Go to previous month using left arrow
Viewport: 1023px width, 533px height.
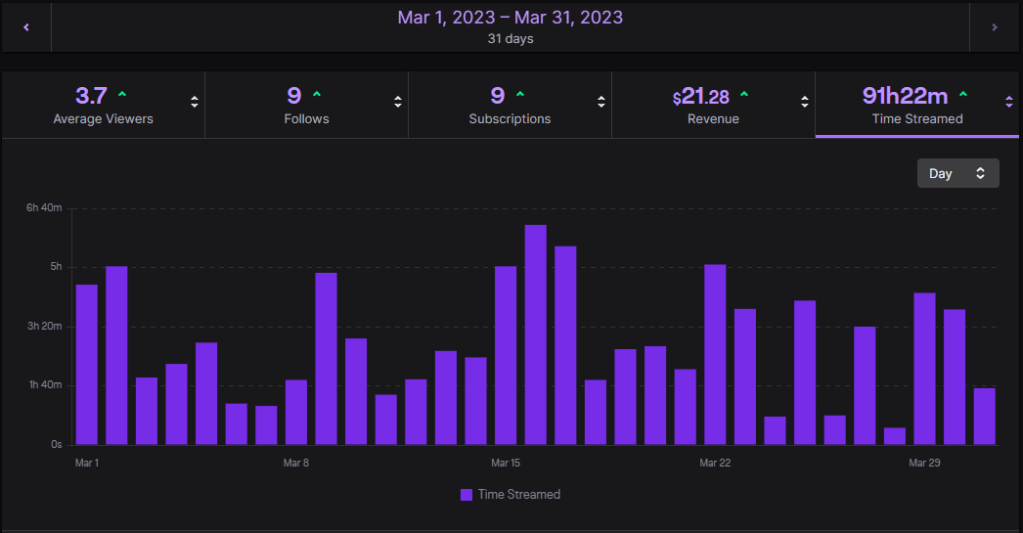coord(26,27)
